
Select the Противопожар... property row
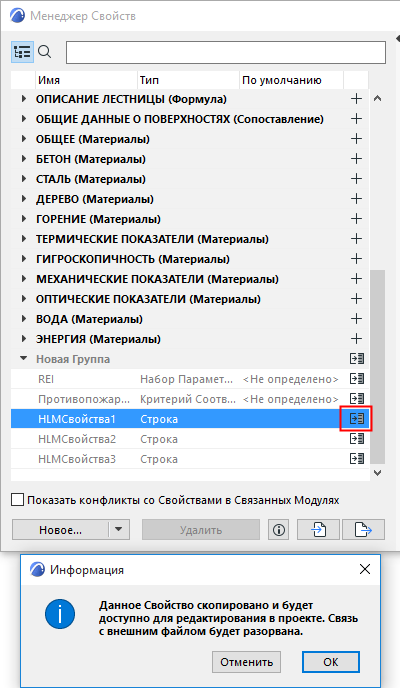tap(189, 399)
